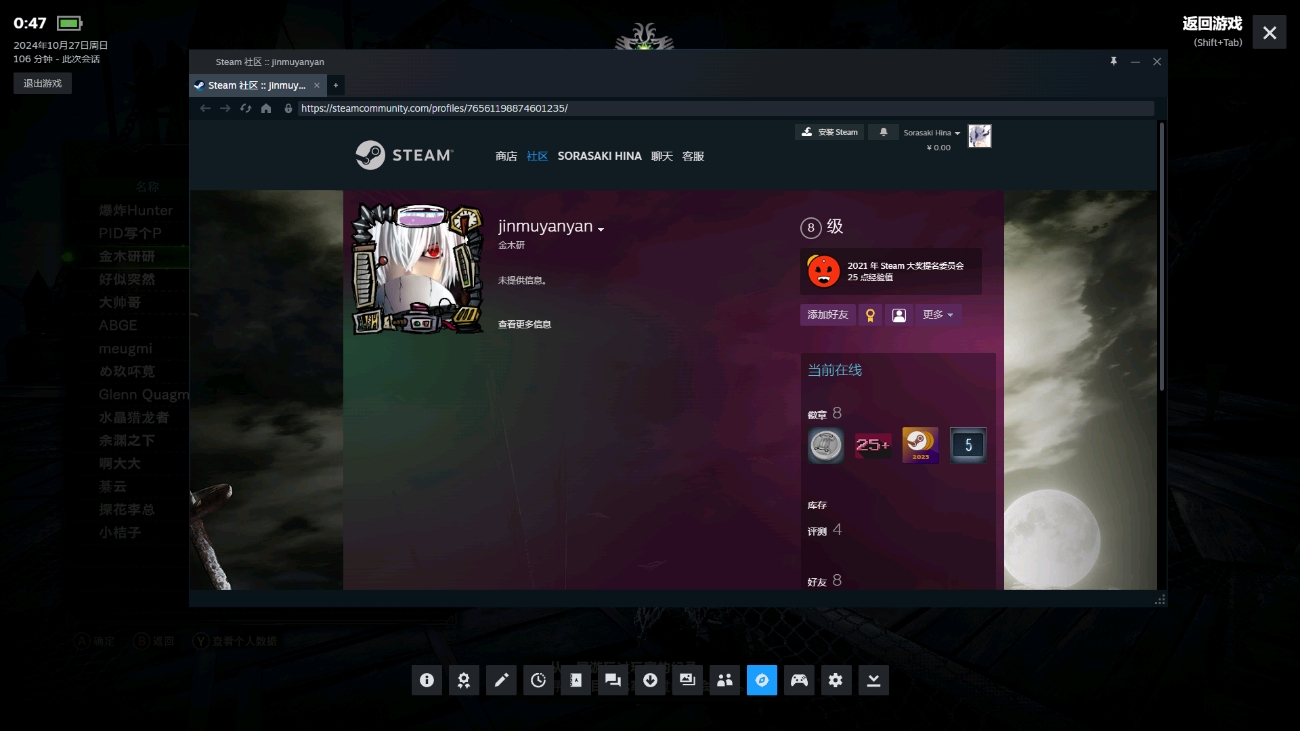Open the discussions chat icon in the overlay bar
Viewport: 1300px width, 731px height.
[613, 680]
